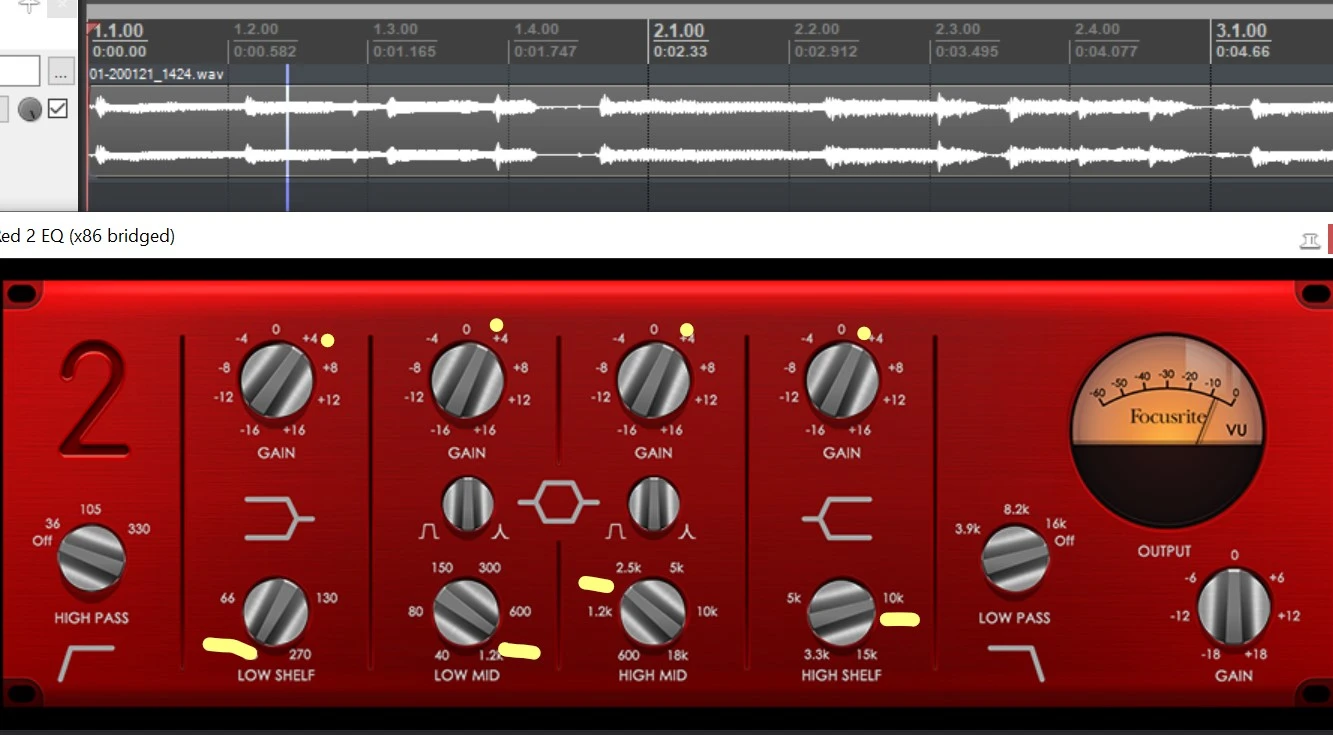Click the output Gain knob
1333x735 pixels.
tap(1234, 607)
